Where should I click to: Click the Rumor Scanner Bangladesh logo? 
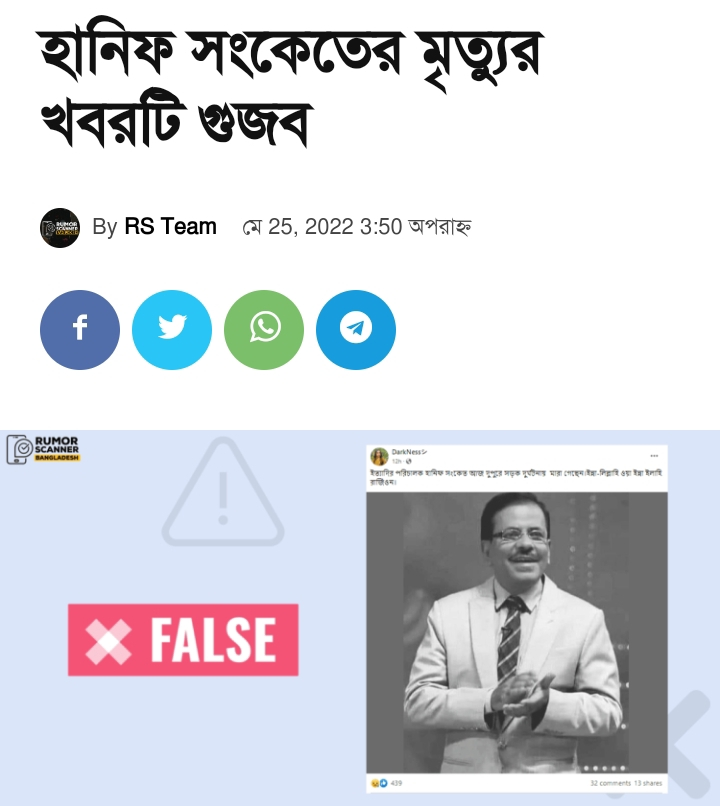(x=43, y=449)
